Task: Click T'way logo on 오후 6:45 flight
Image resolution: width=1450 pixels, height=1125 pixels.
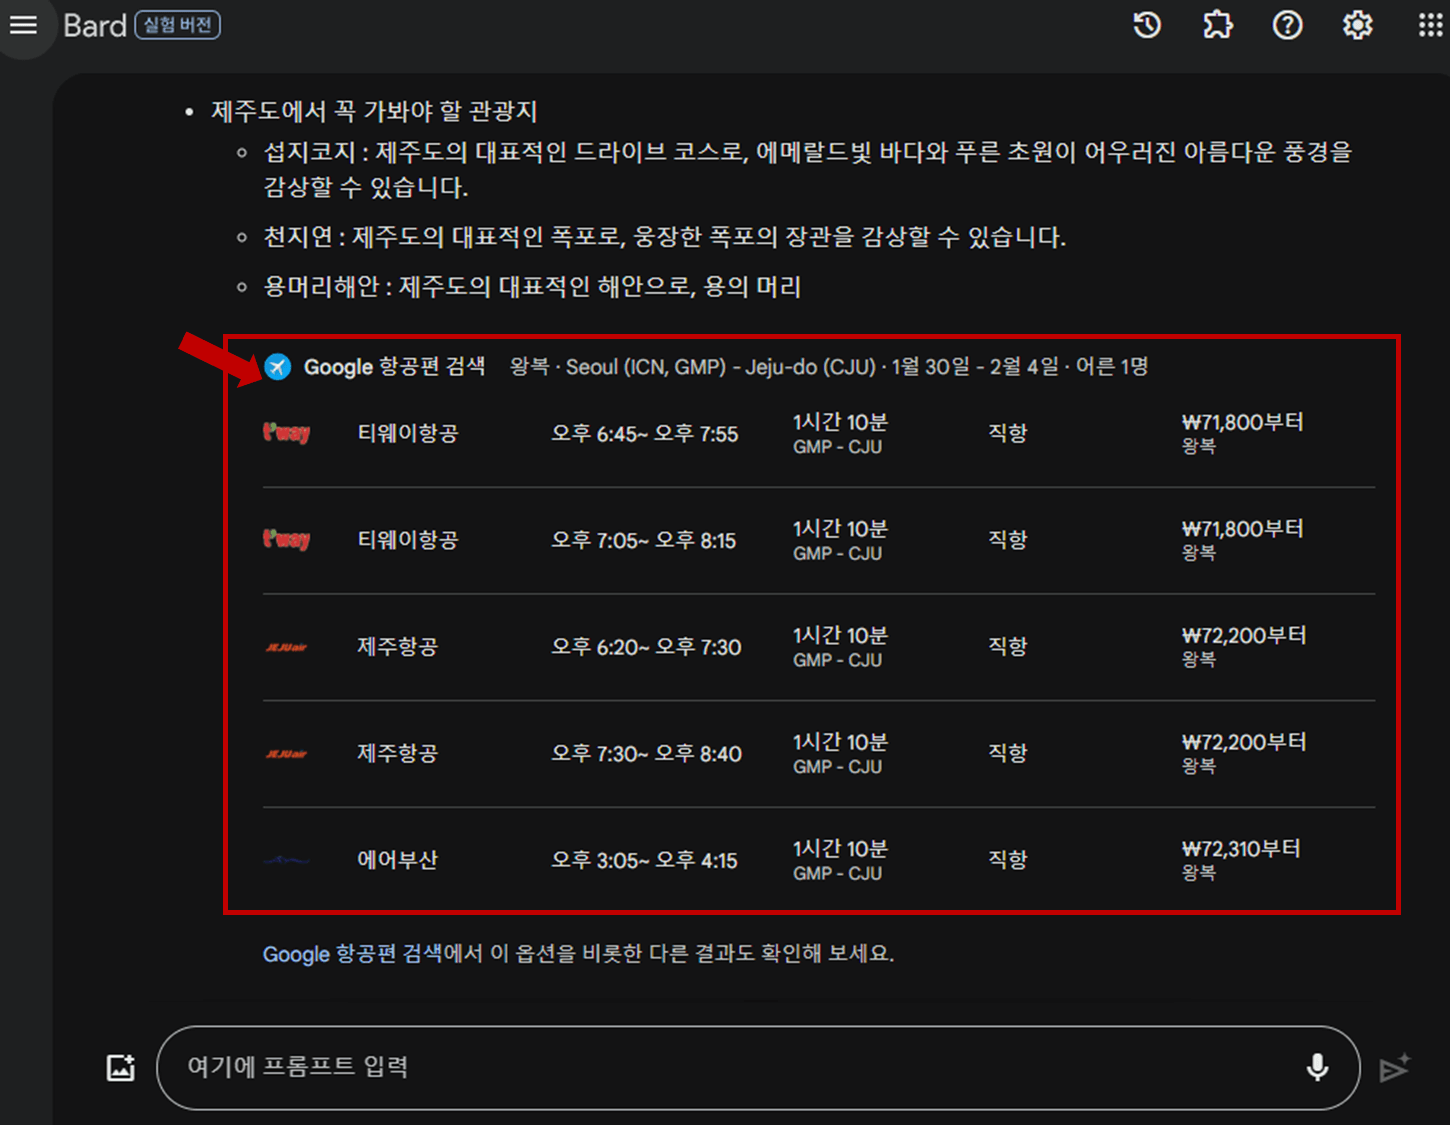Action: (x=286, y=433)
